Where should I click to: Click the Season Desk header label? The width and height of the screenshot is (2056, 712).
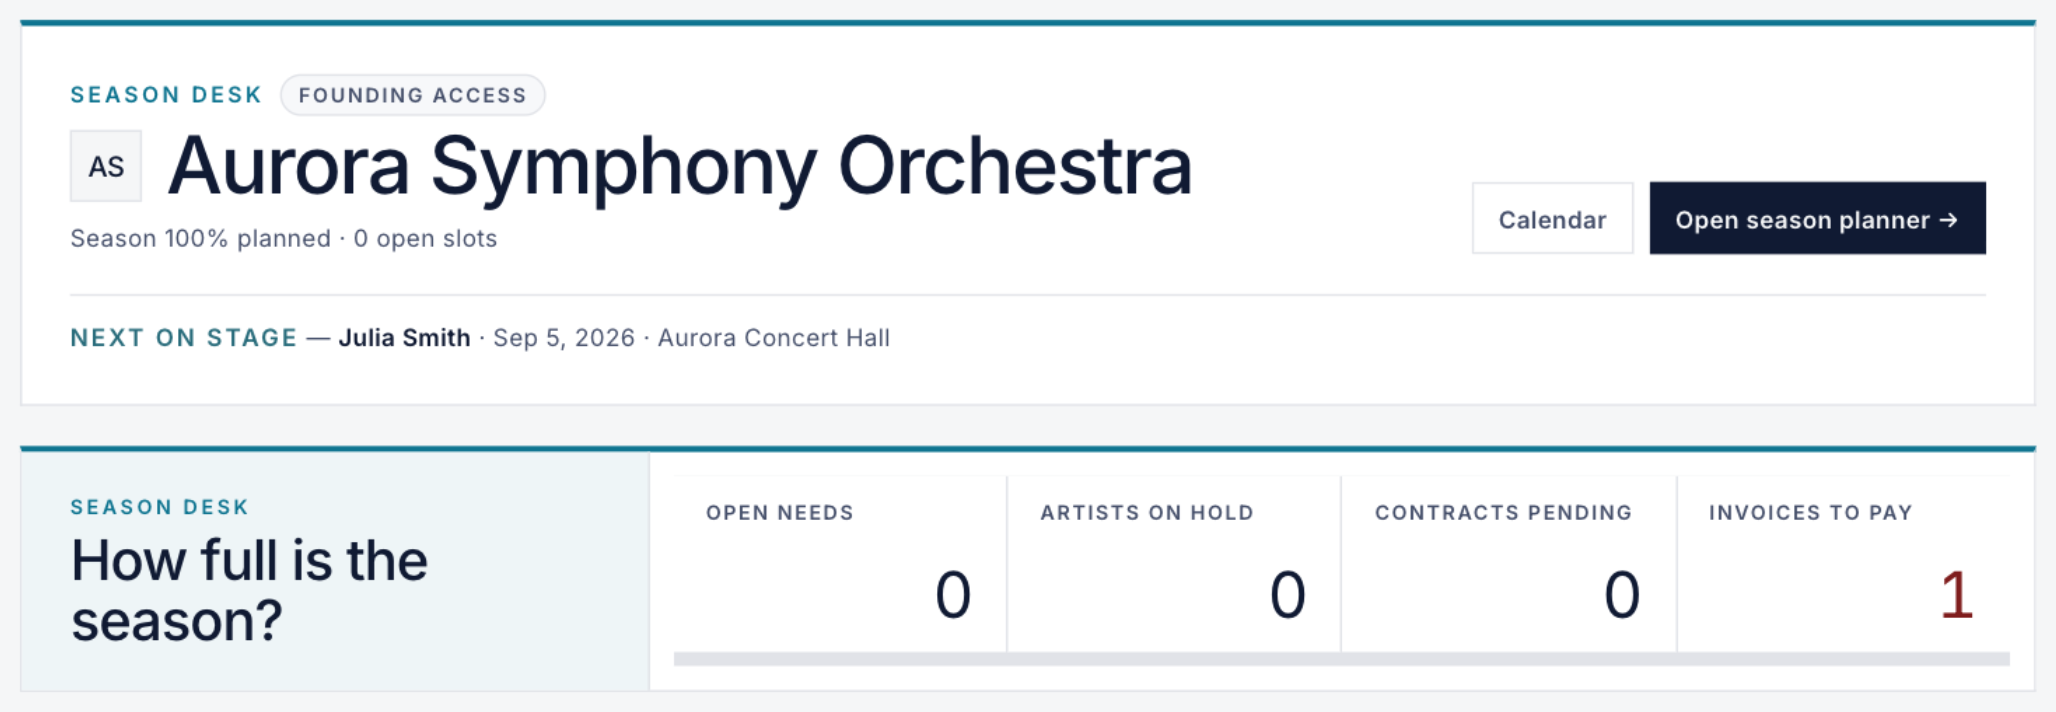point(166,95)
